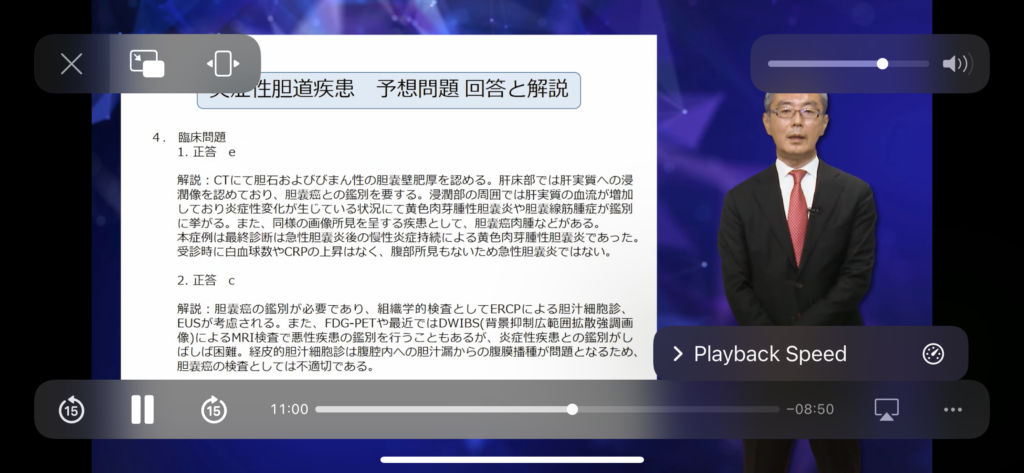
Task: Click the volume slider knob
Action: pos(882,64)
